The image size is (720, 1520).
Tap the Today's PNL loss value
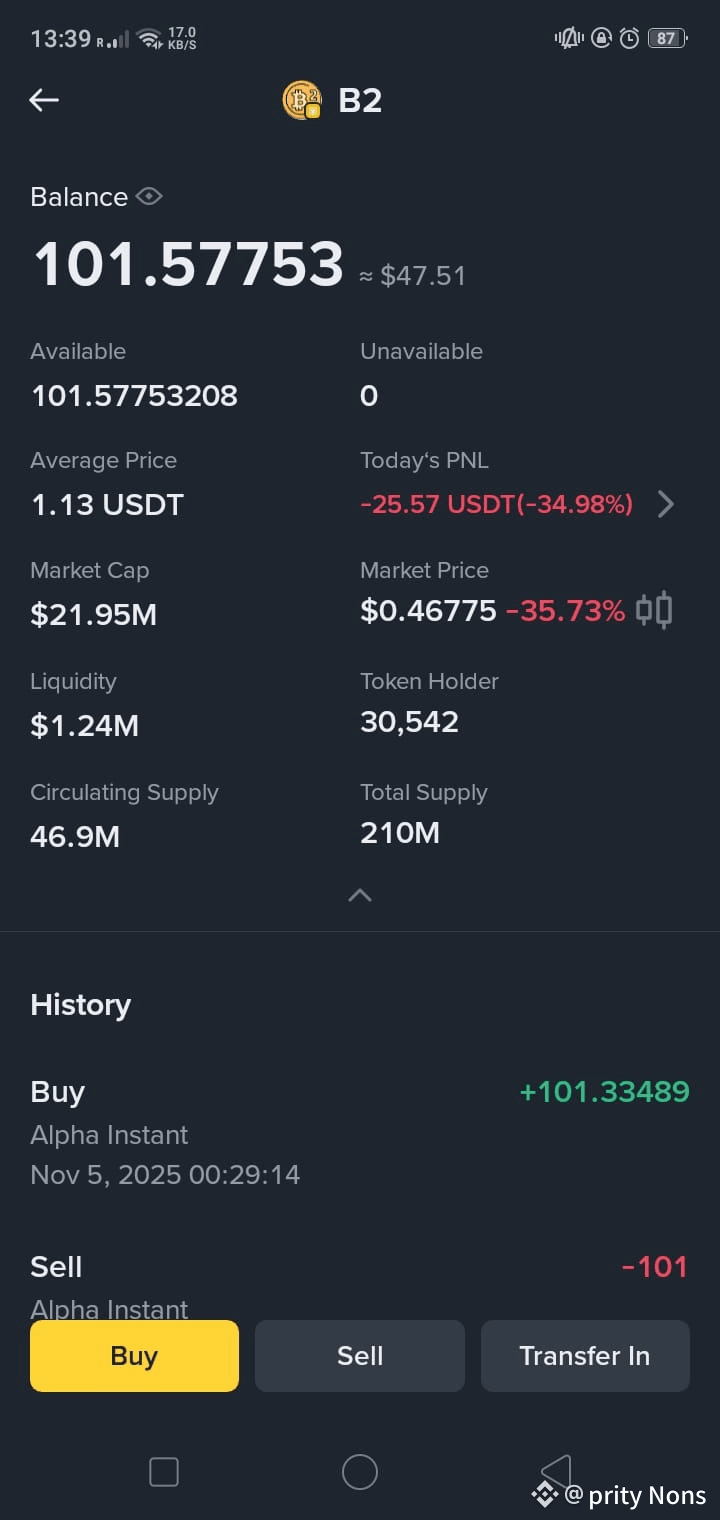pyautogui.click(x=497, y=504)
